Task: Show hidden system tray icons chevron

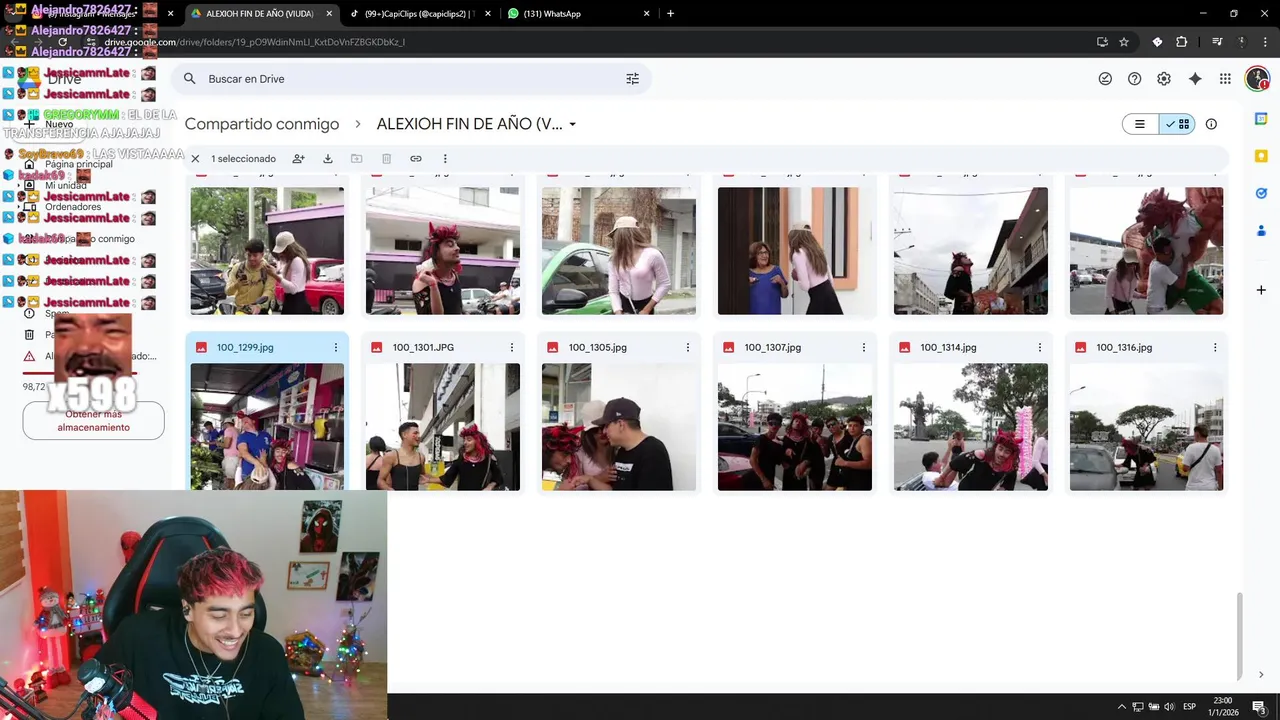Action: (1121, 707)
